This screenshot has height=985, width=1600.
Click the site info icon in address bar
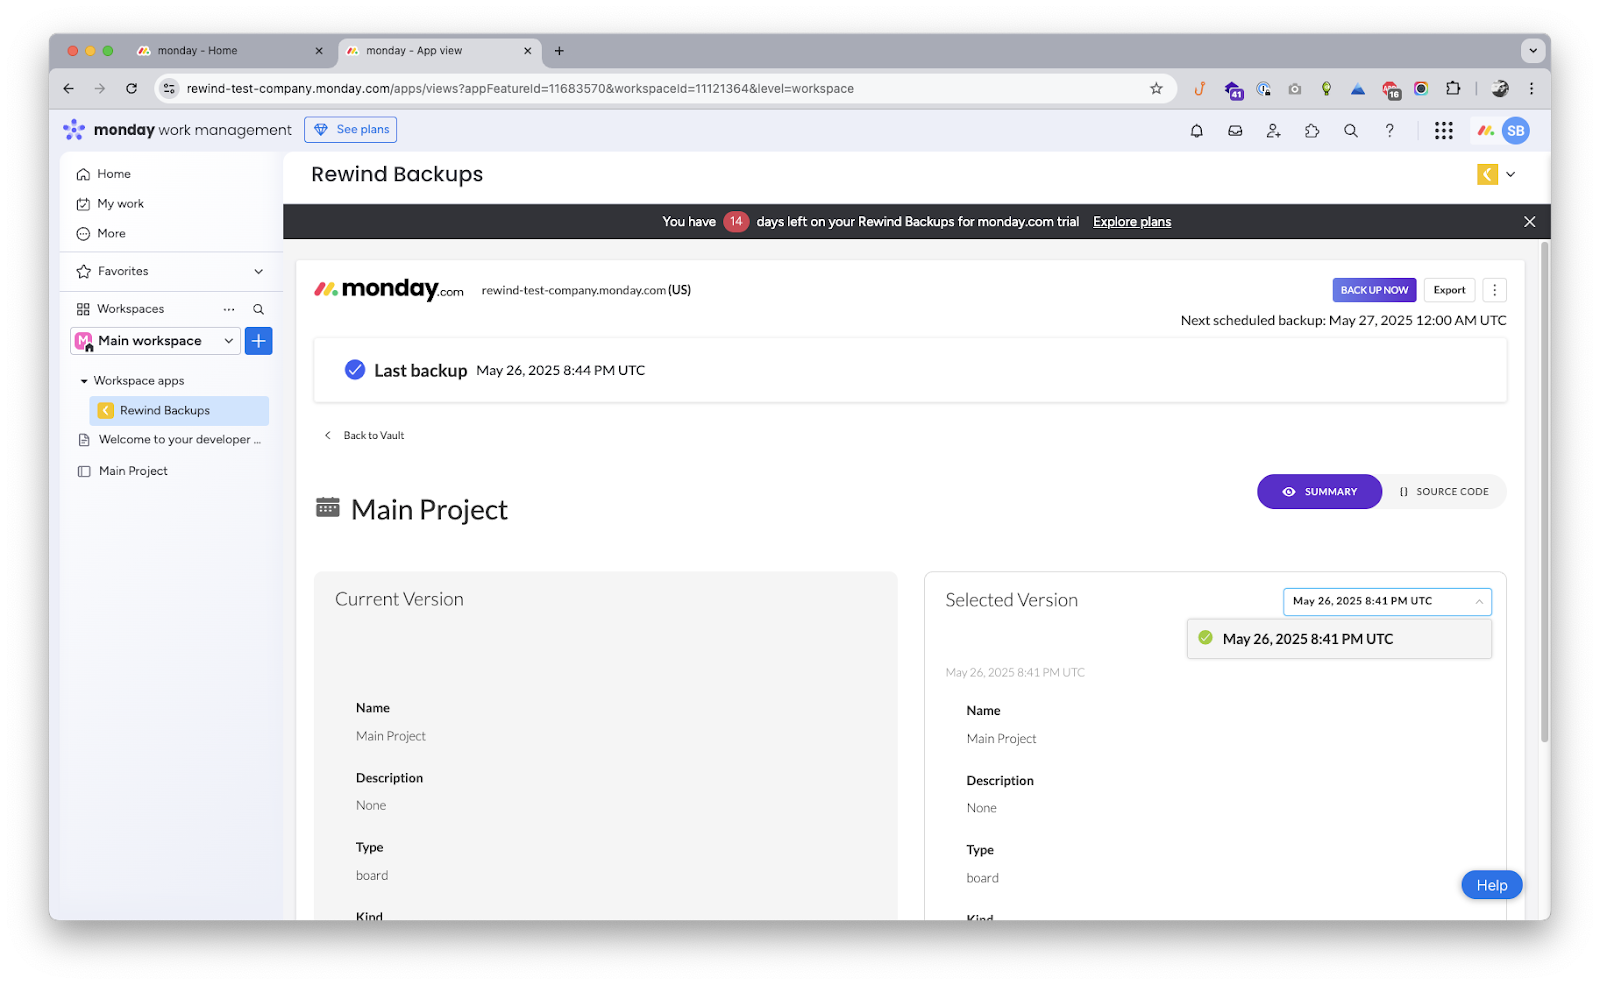169,89
